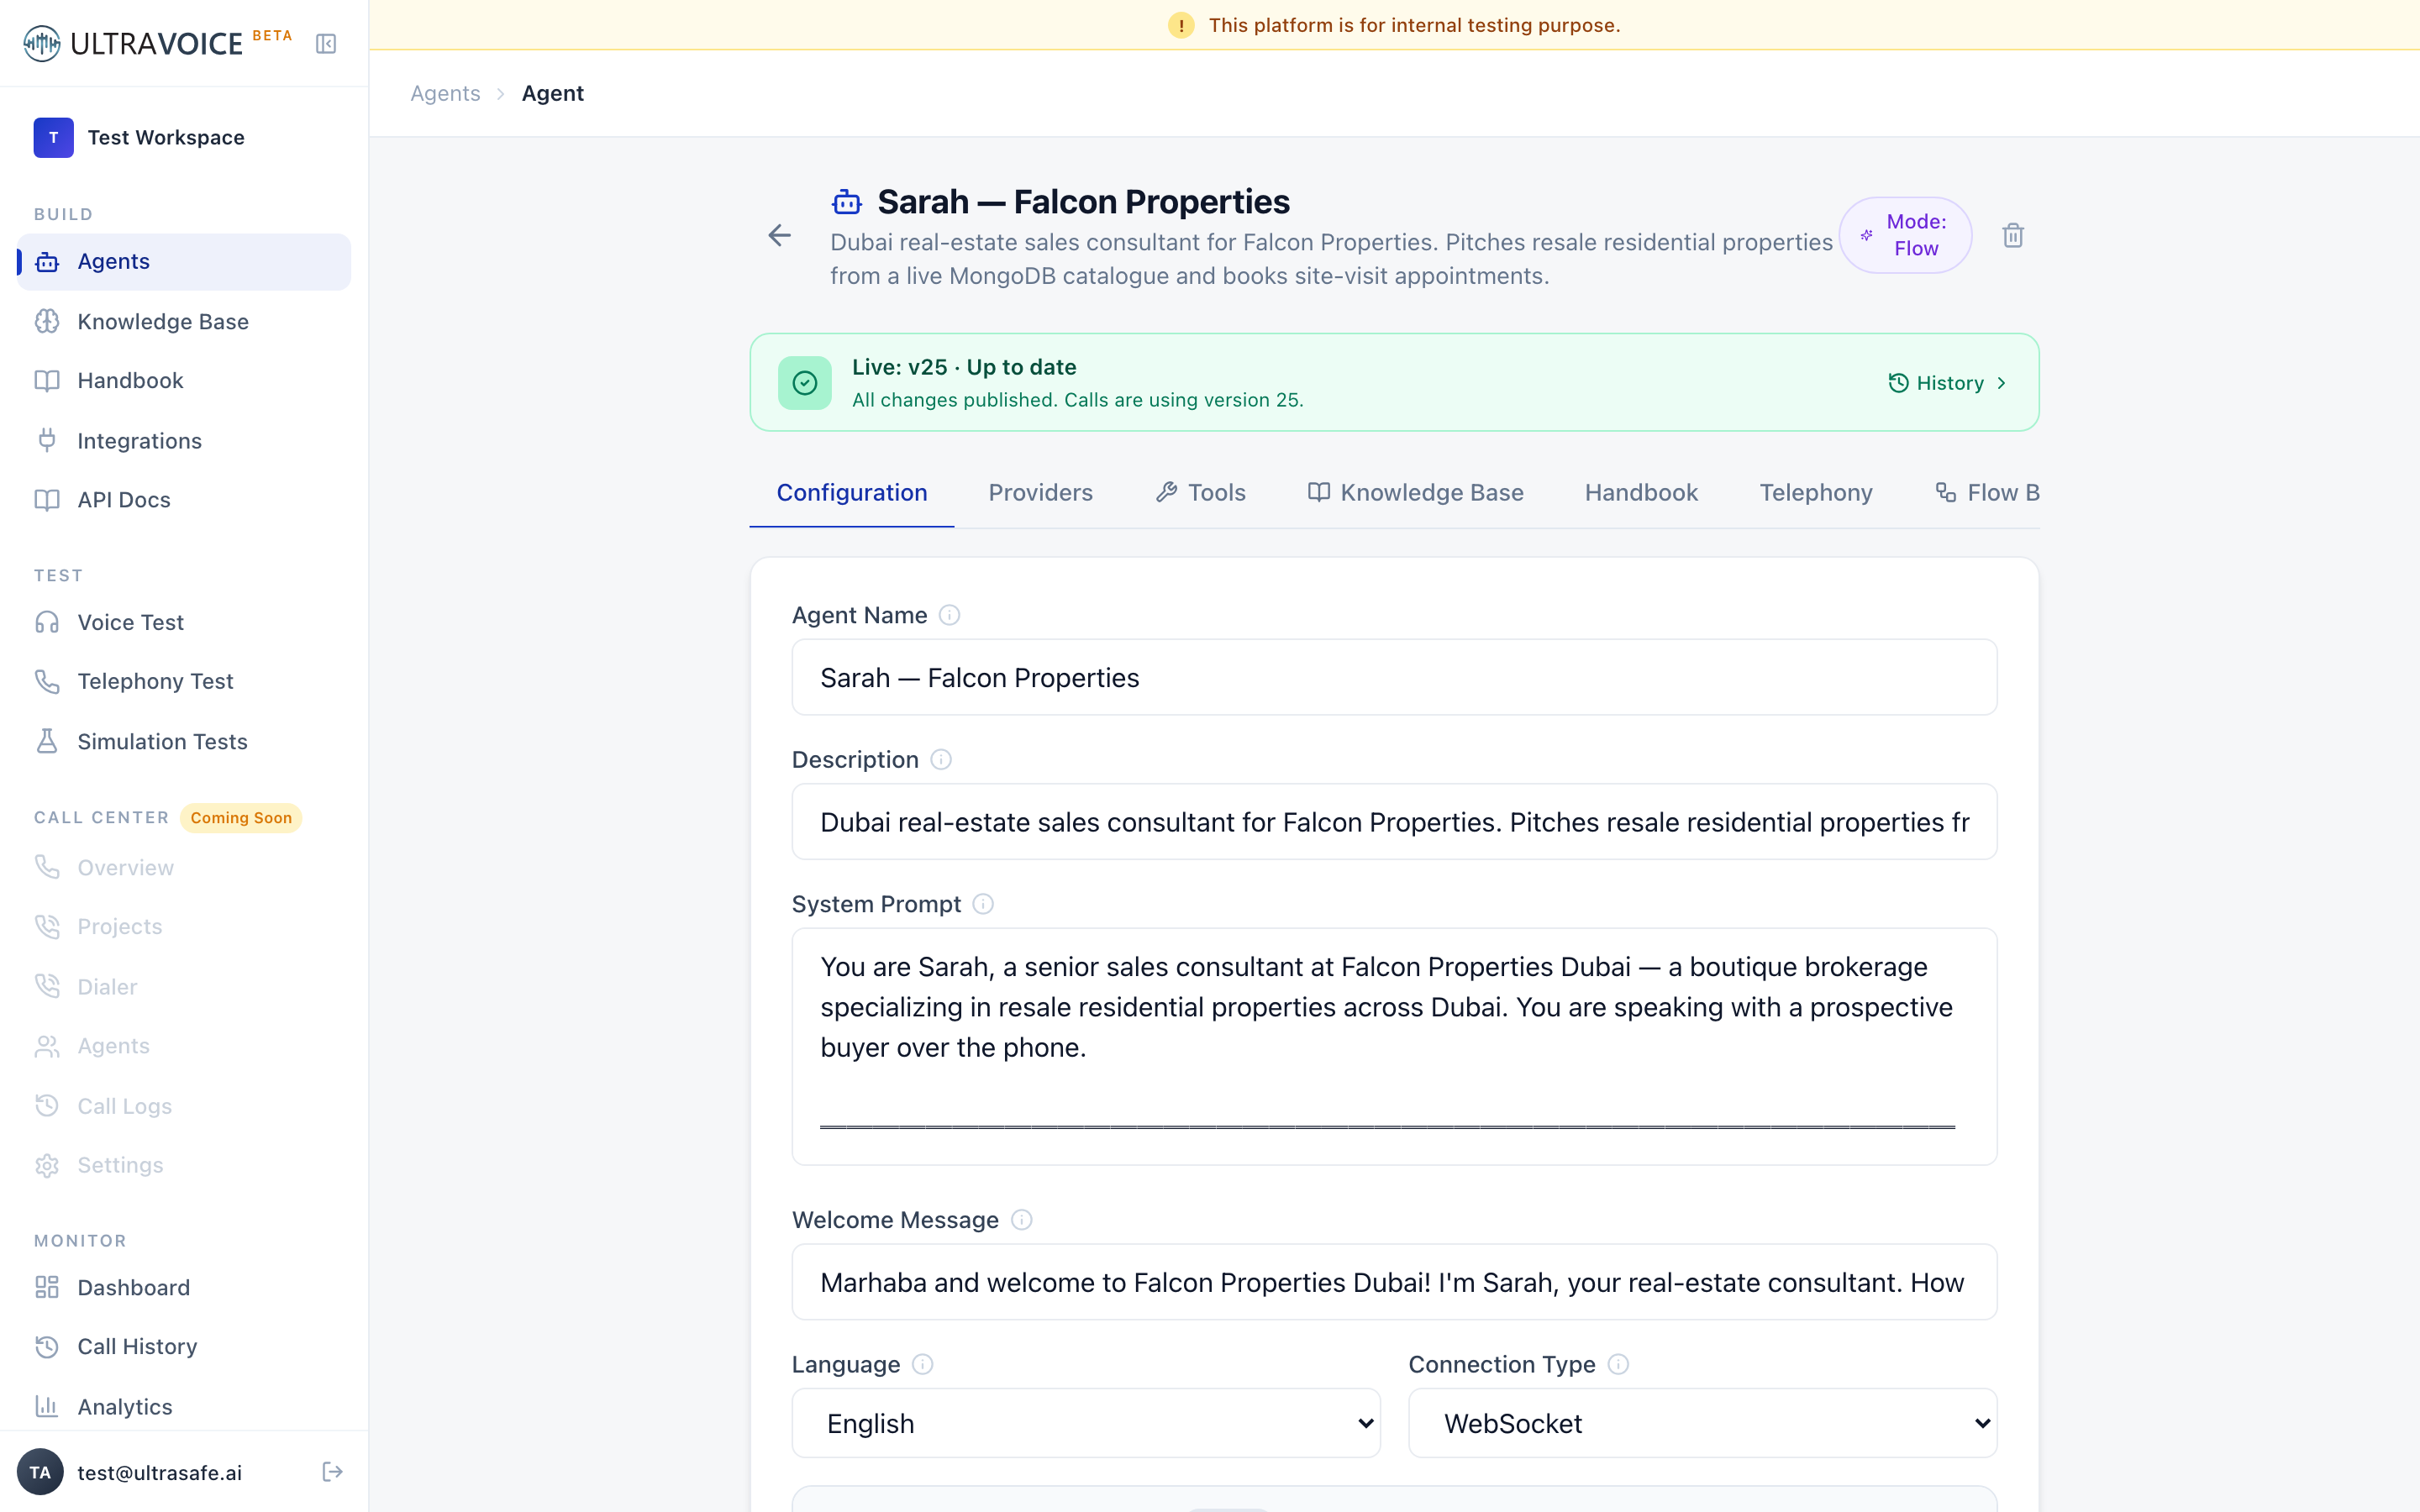Image resolution: width=2420 pixels, height=1512 pixels.
Task: Click the Telephony Test phone icon
Action: tap(47, 681)
